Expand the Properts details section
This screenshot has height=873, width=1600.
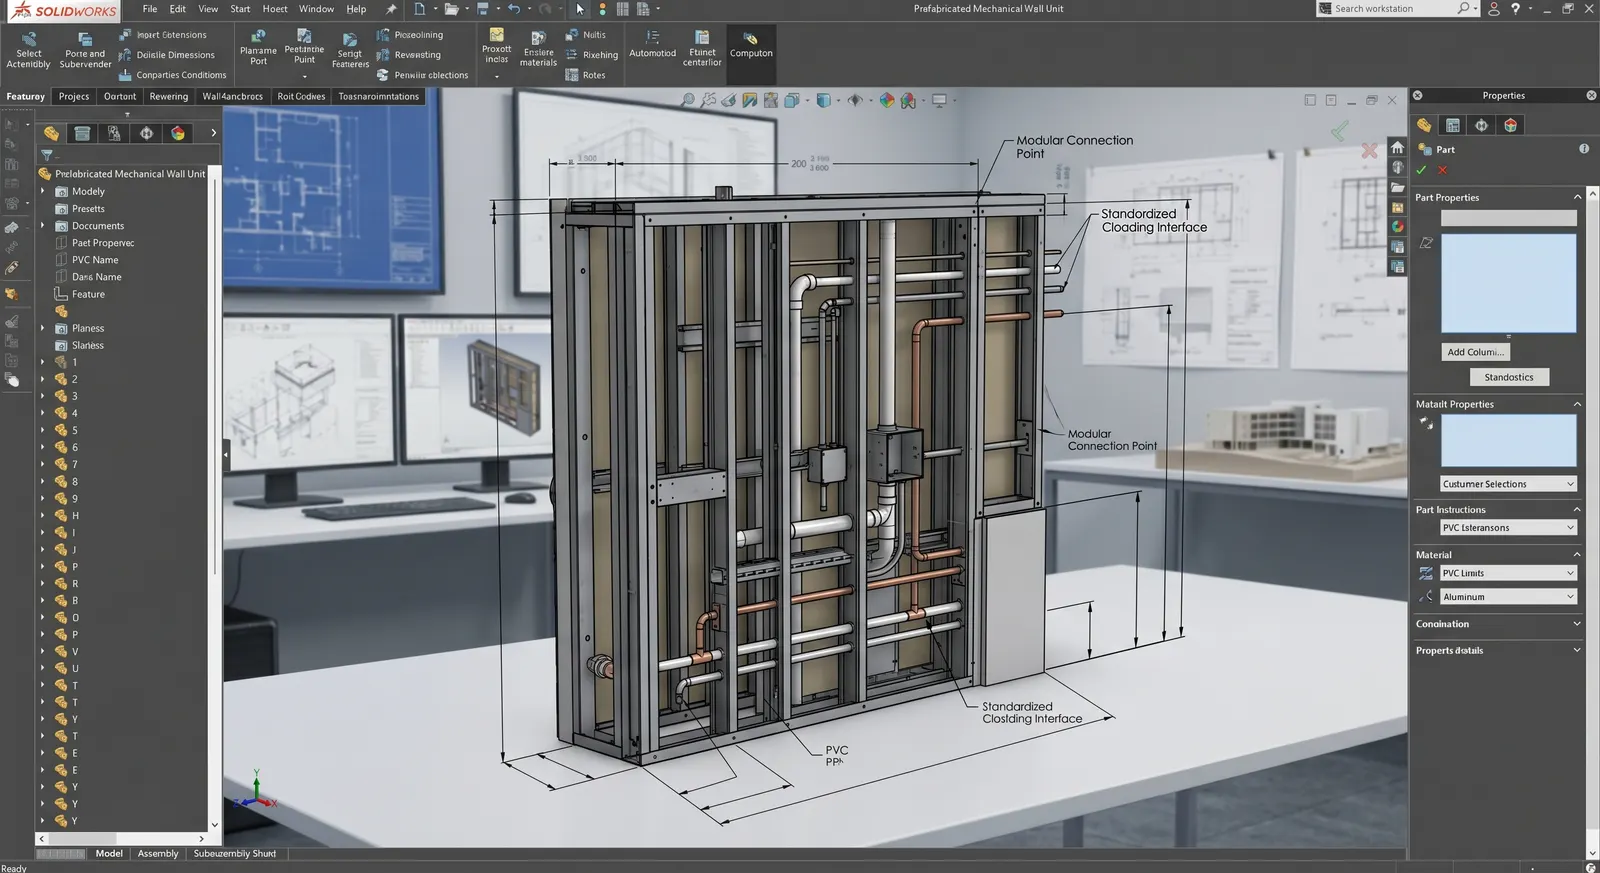pyautogui.click(x=1577, y=650)
